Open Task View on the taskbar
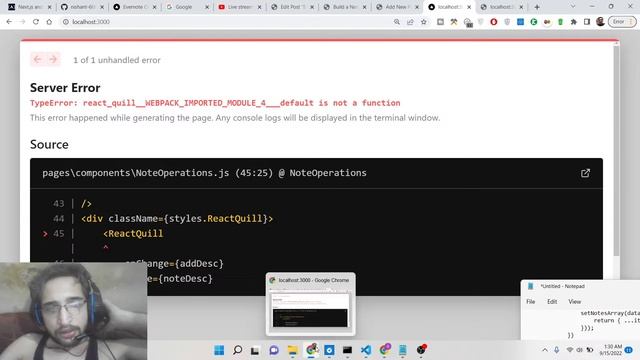 pos(255,350)
